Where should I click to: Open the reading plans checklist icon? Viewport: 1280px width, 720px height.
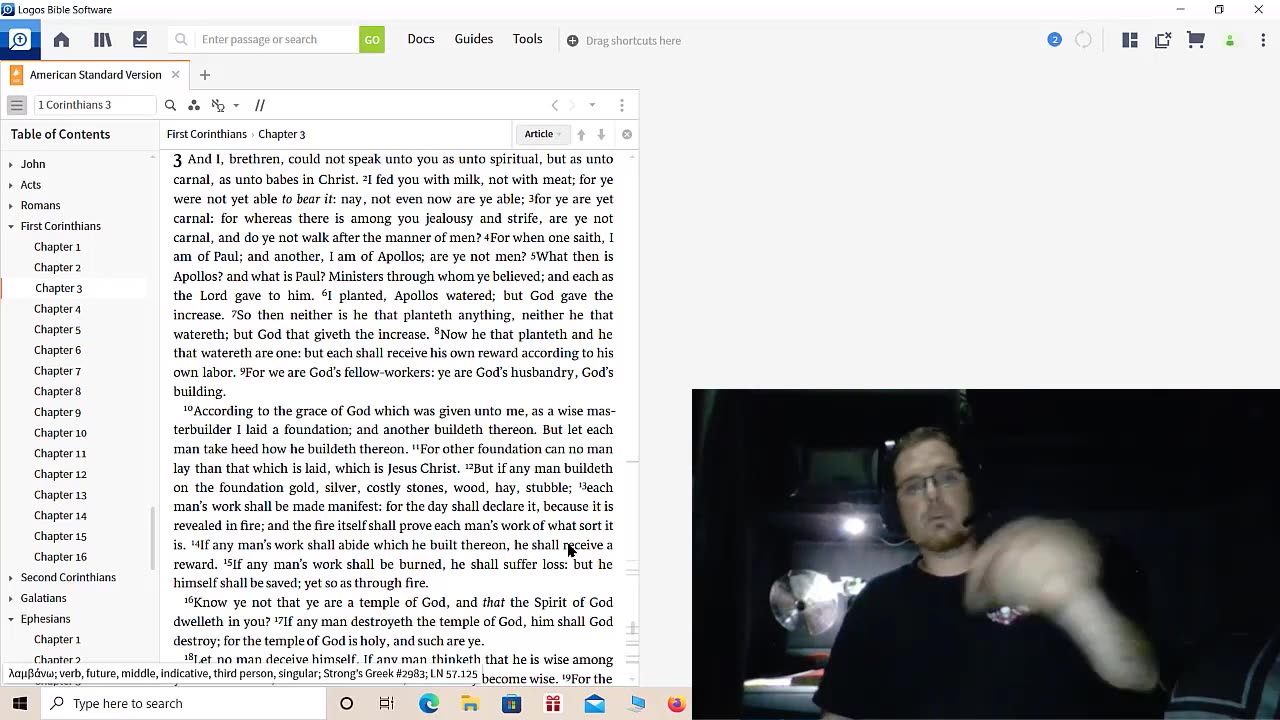140,40
